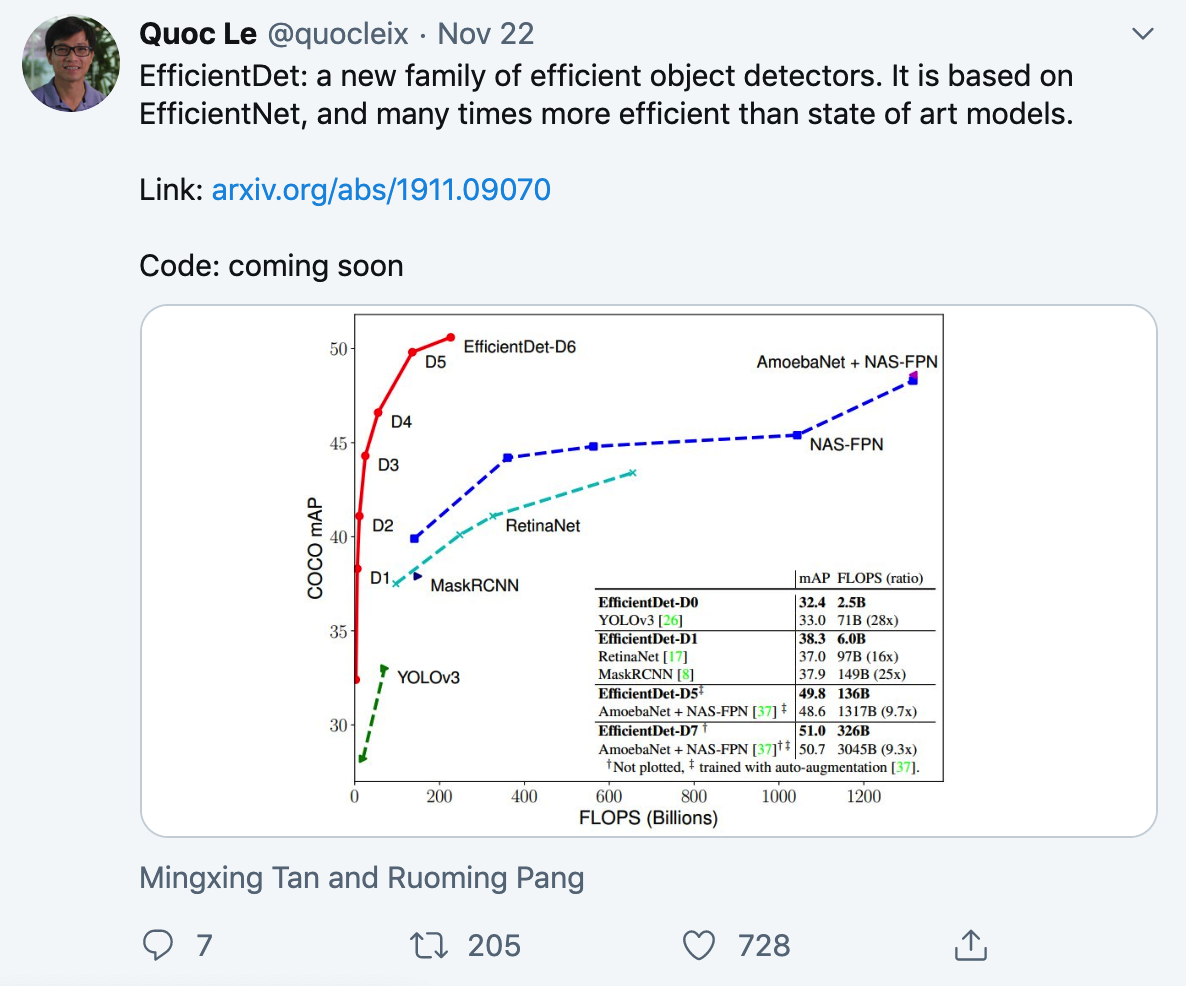Click the retweet count of 205
Viewport: 1186px width, 986px height.
492,945
